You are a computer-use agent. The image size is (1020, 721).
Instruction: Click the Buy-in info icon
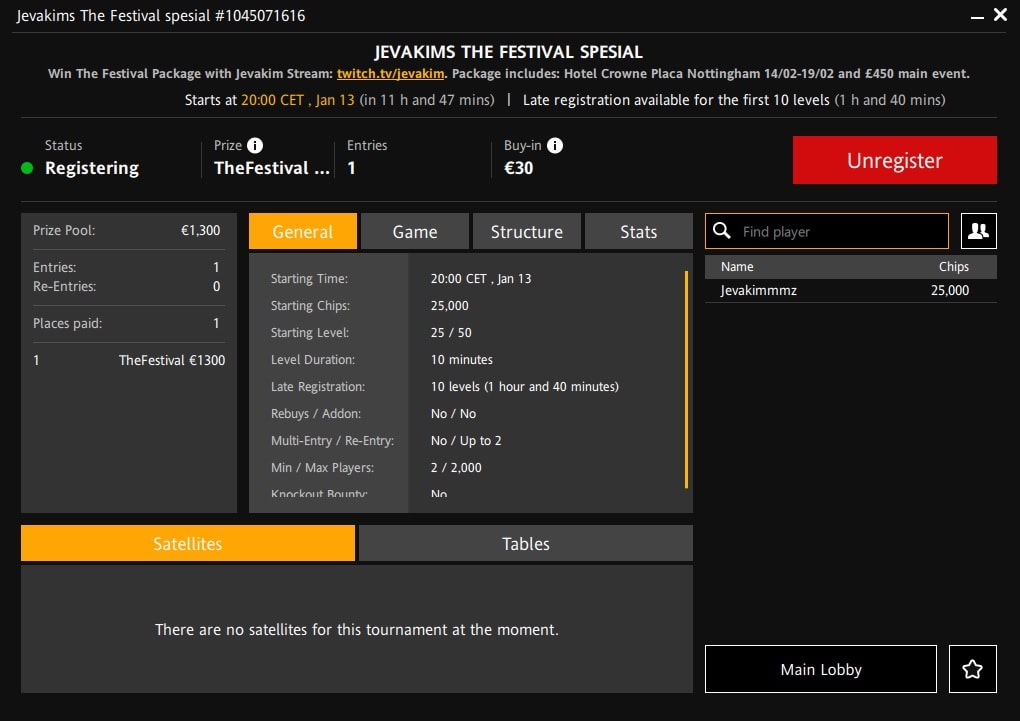555,145
